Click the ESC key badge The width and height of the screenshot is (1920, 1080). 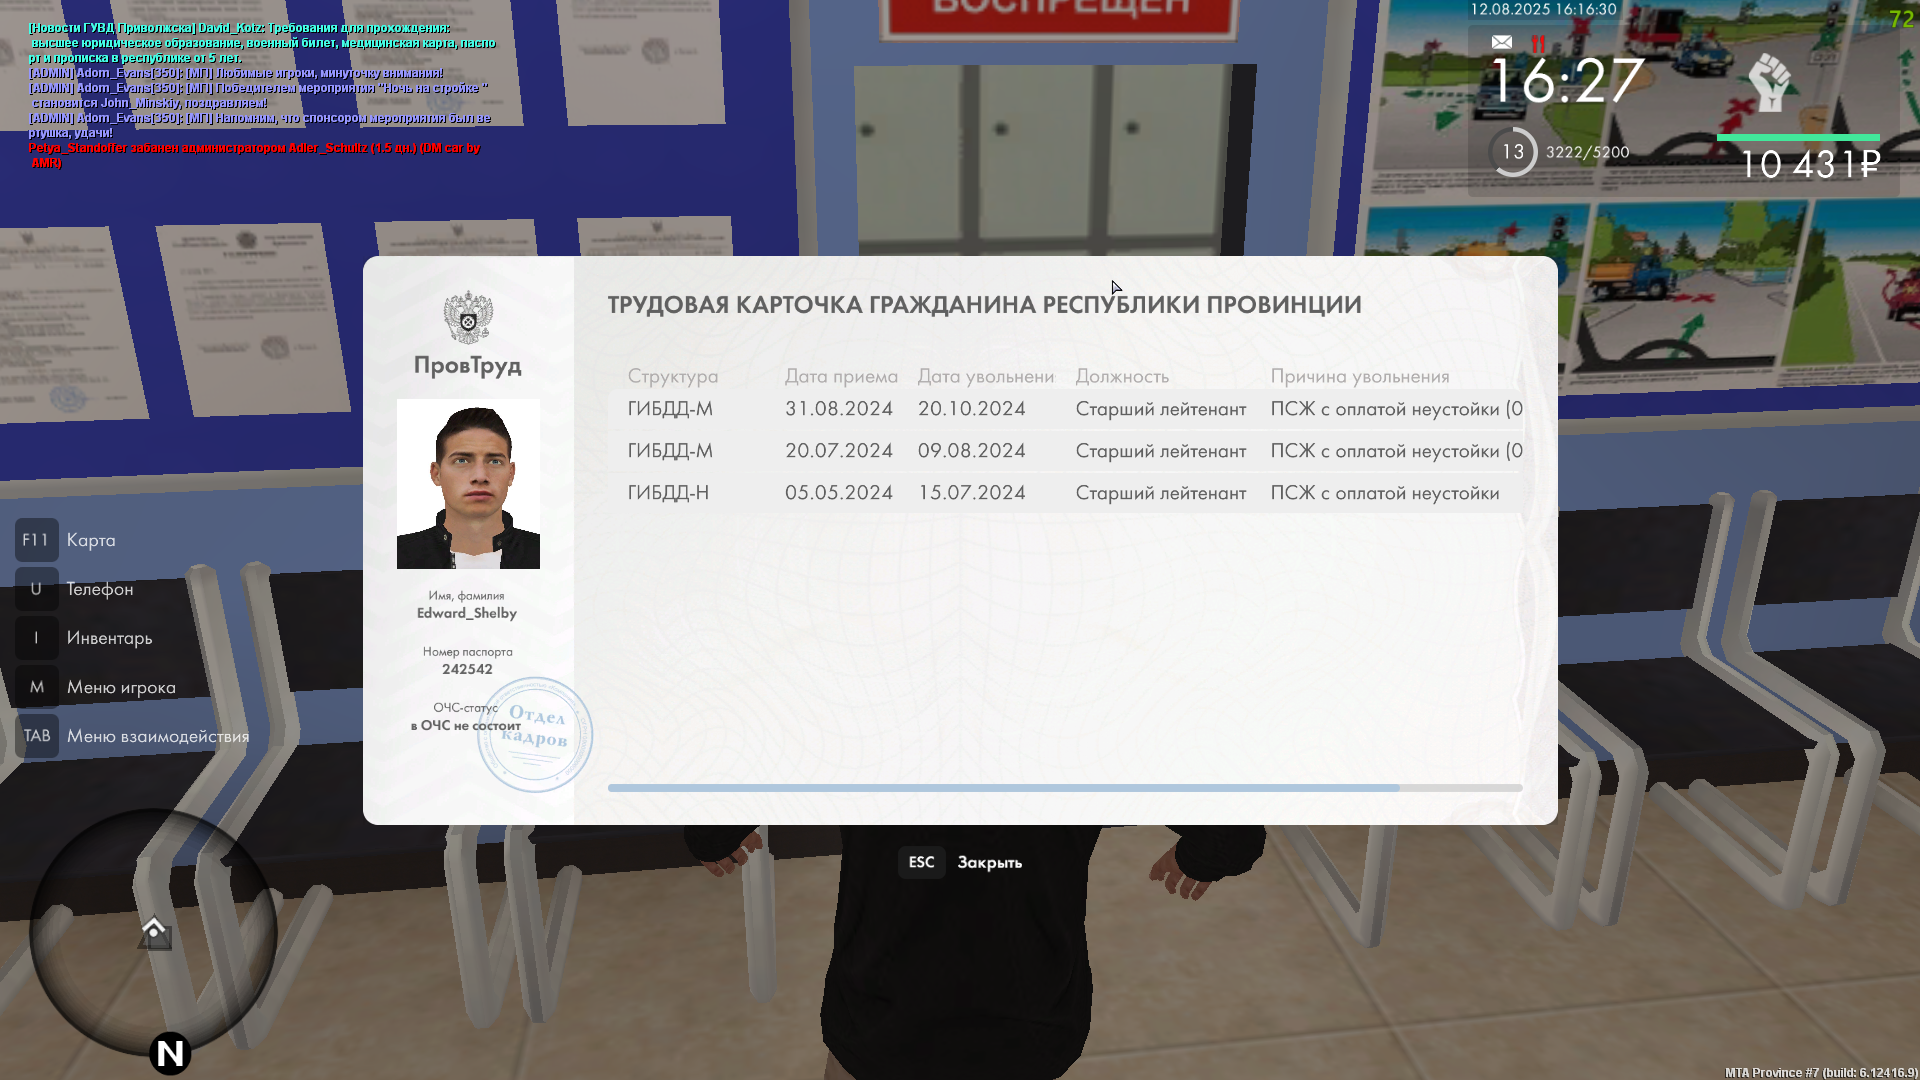pos(921,862)
